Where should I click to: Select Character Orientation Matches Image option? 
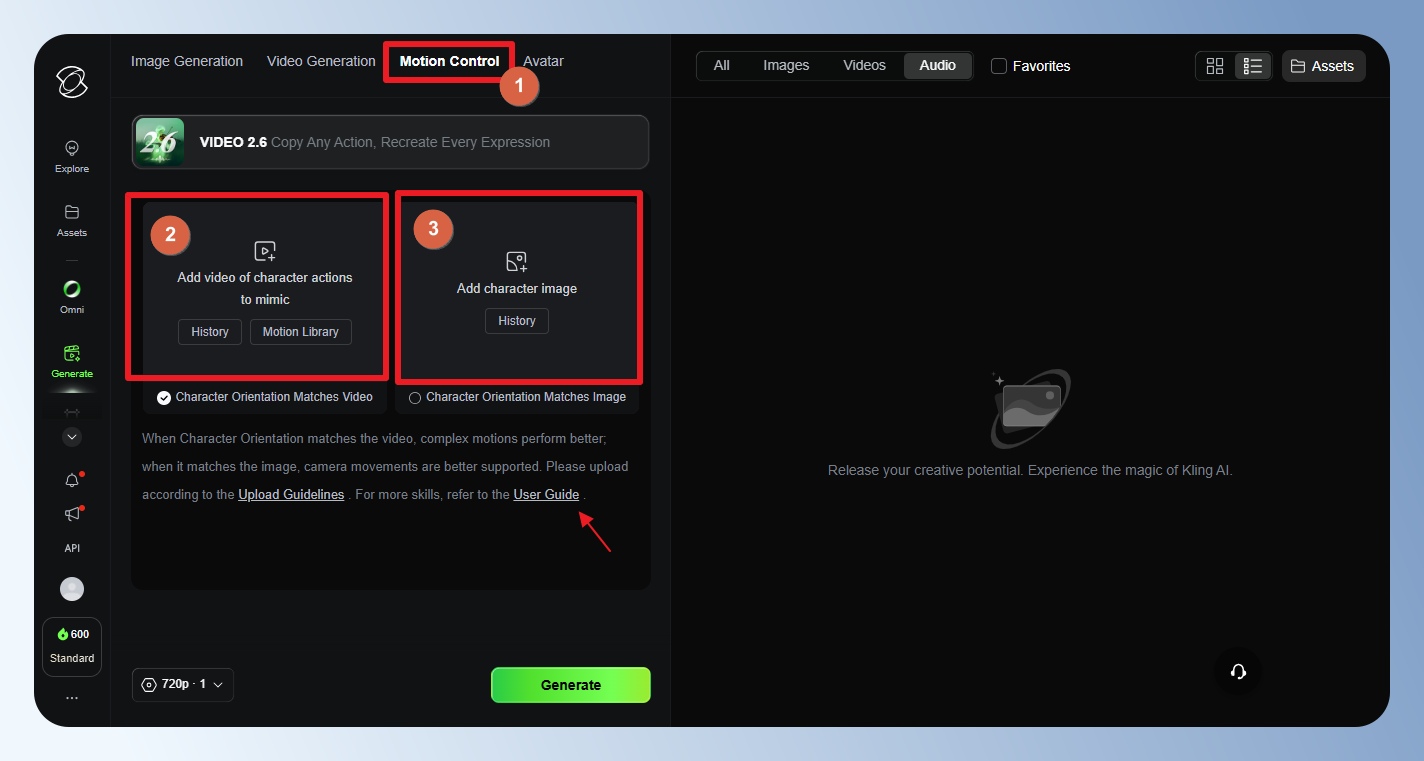coord(415,398)
